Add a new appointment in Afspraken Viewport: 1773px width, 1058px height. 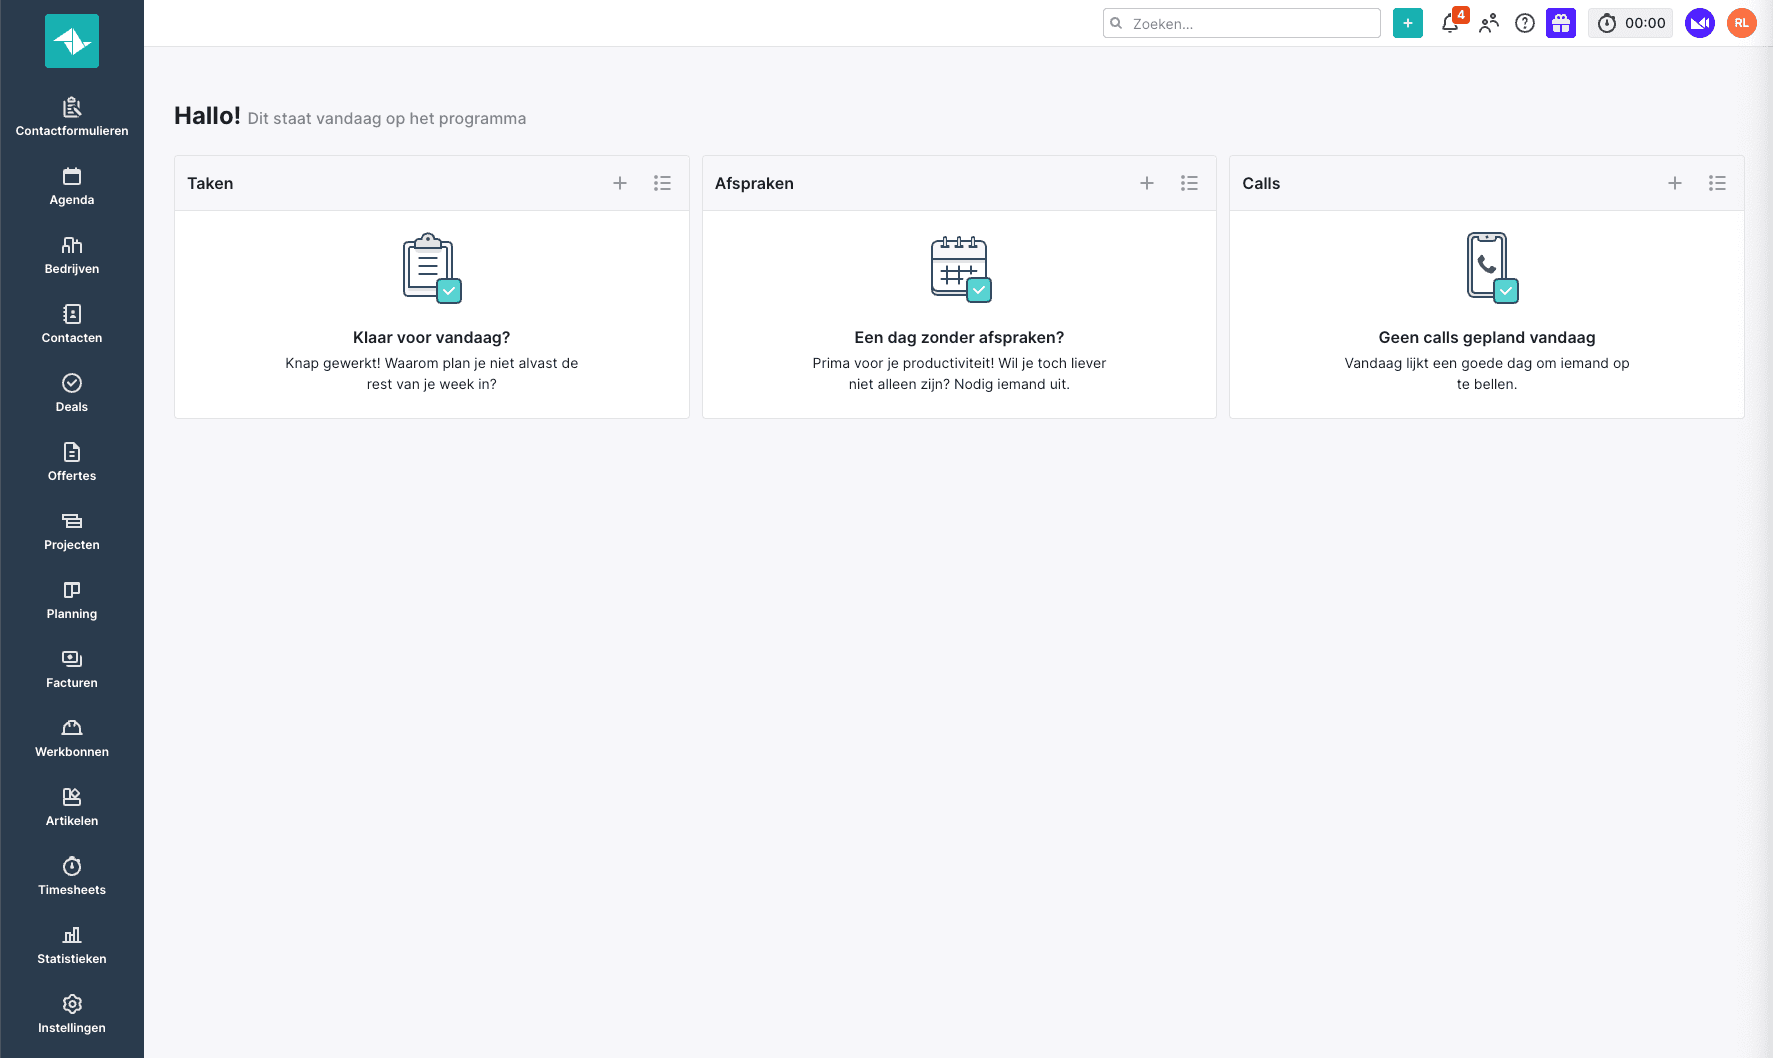tap(1147, 183)
